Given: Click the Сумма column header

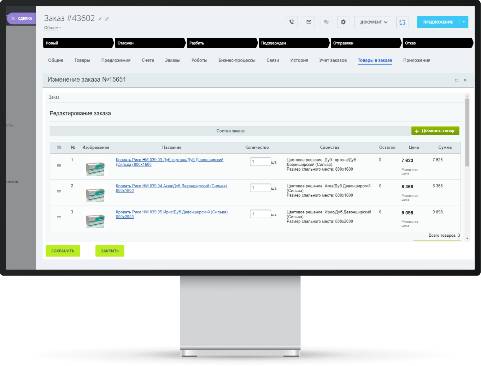Looking at the screenshot, I should tap(445, 147).
